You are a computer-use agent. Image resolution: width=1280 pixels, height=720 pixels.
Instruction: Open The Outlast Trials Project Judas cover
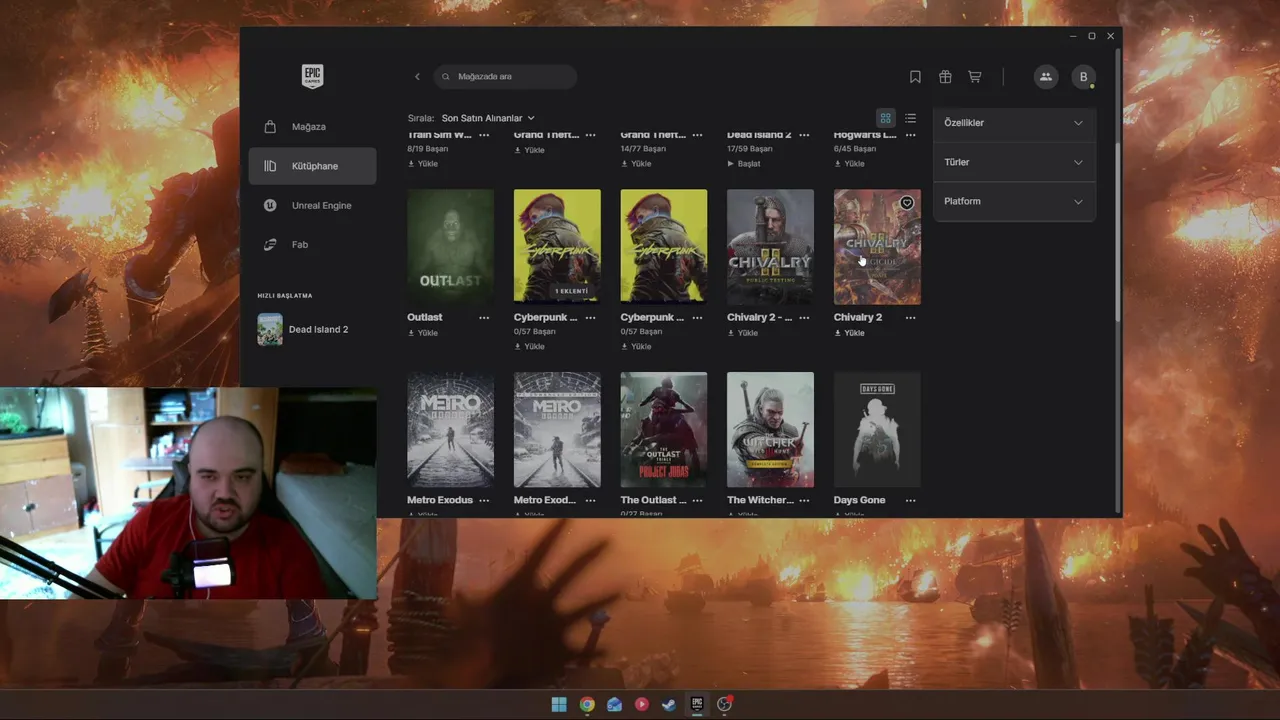(663, 429)
